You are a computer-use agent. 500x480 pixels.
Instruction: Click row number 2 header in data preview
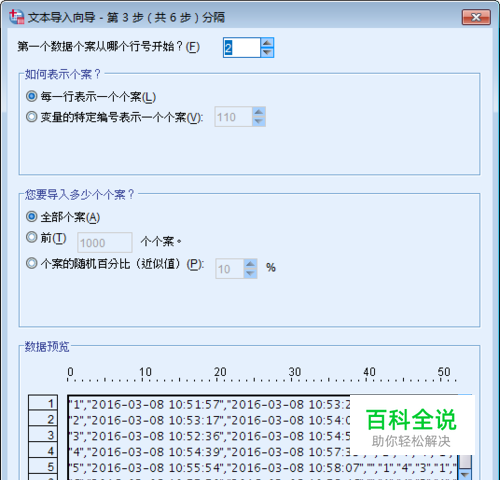click(x=43, y=418)
